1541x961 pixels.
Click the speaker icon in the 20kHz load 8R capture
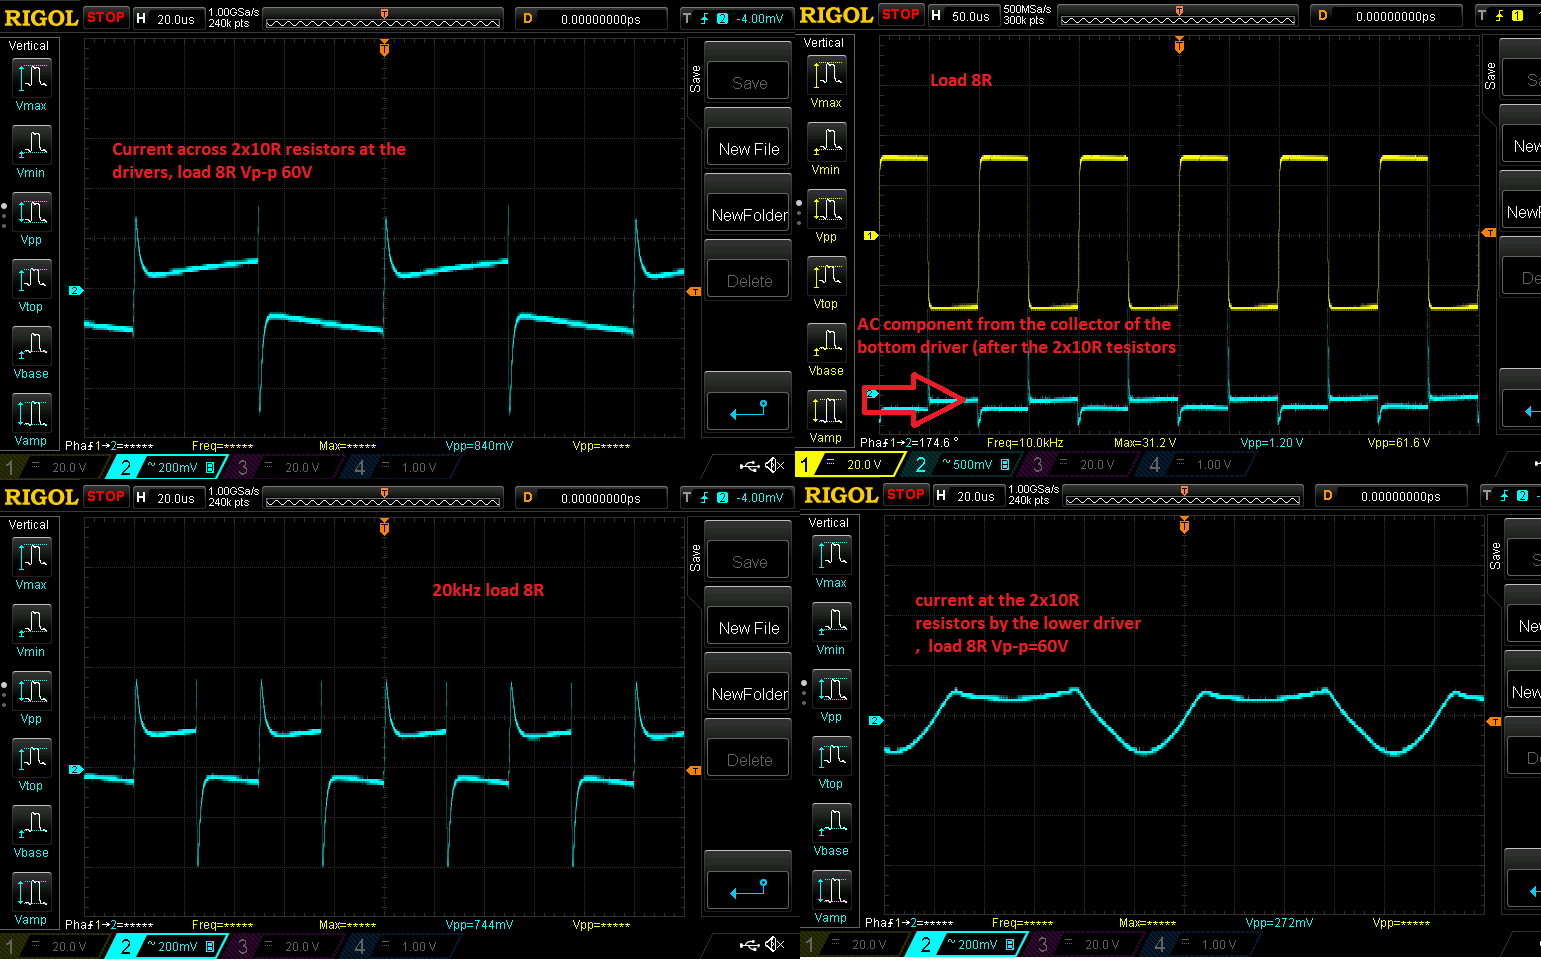point(775,945)
